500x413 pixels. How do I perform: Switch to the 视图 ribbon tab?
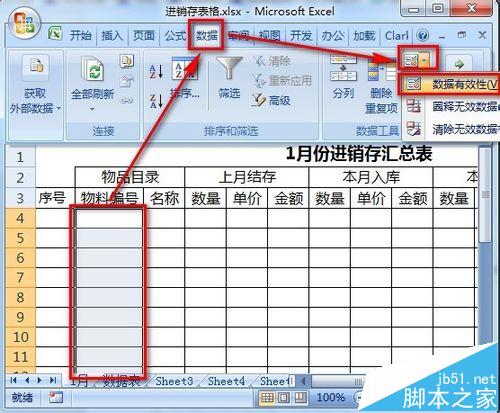(x=269, y=35)
